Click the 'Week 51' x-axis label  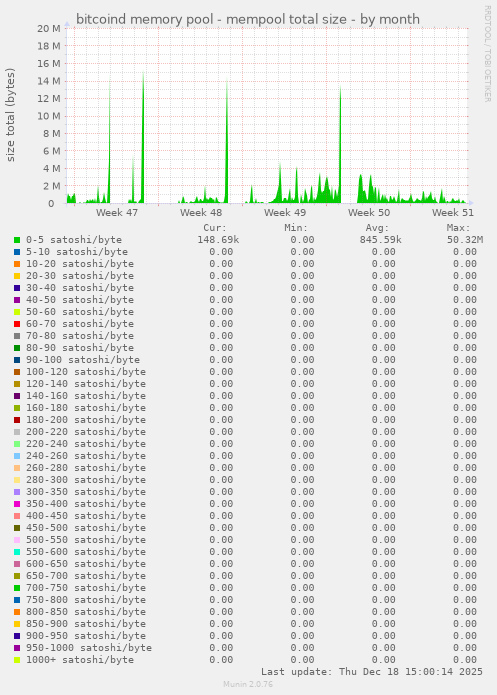[x=453, y=213]
